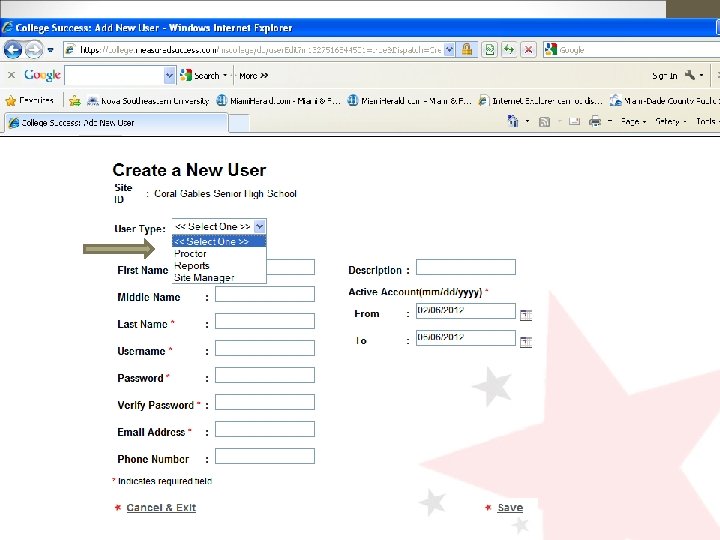This screenshot has height=540, width=720.
Task: Click the Phone Number input field
Action: [265, 456]
